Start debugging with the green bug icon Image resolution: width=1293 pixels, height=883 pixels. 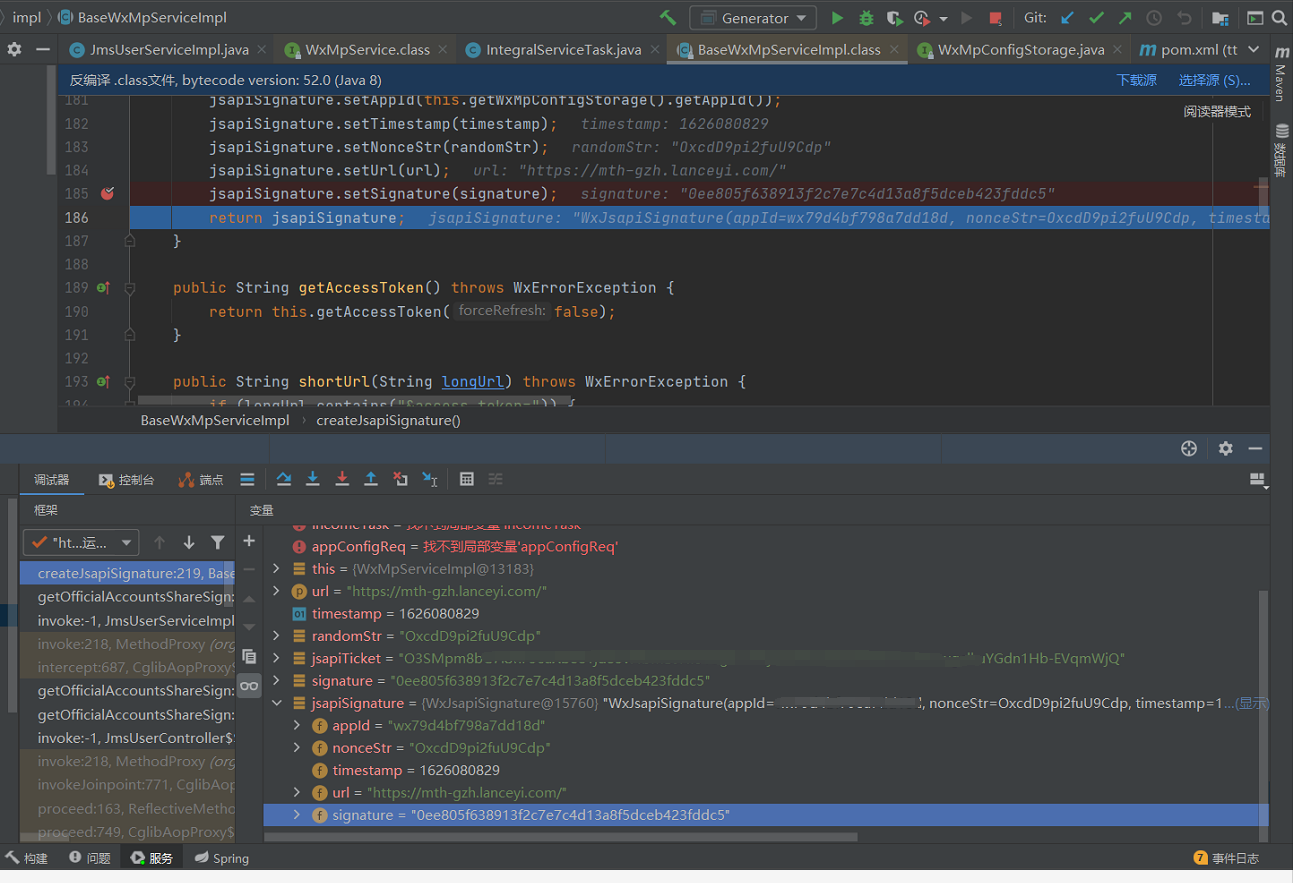(866, 18)
